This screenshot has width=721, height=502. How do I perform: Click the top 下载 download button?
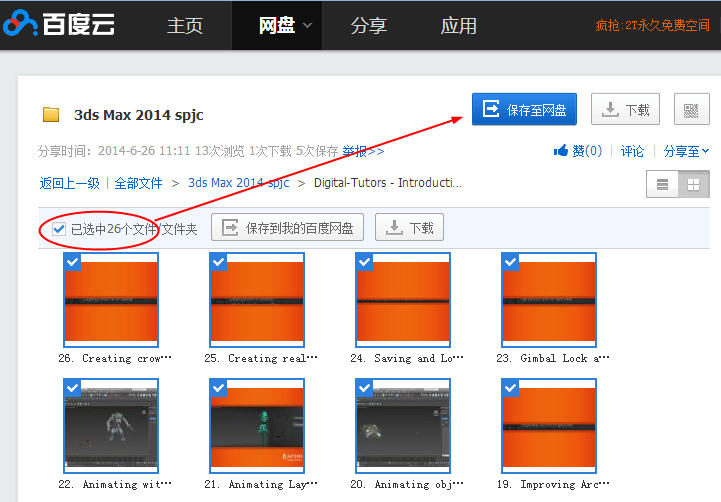tap(625, 109)
